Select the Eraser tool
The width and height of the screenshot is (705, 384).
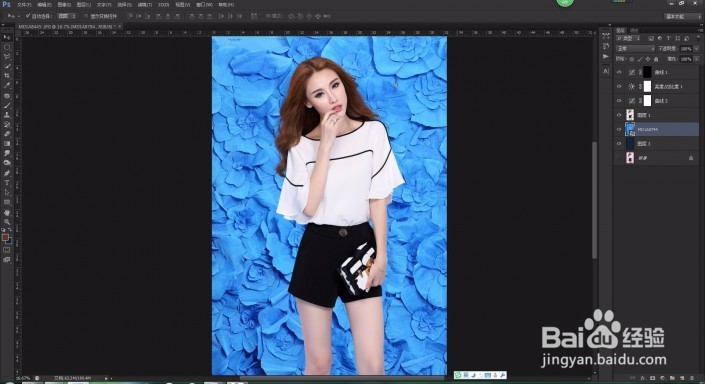(7, 134)
